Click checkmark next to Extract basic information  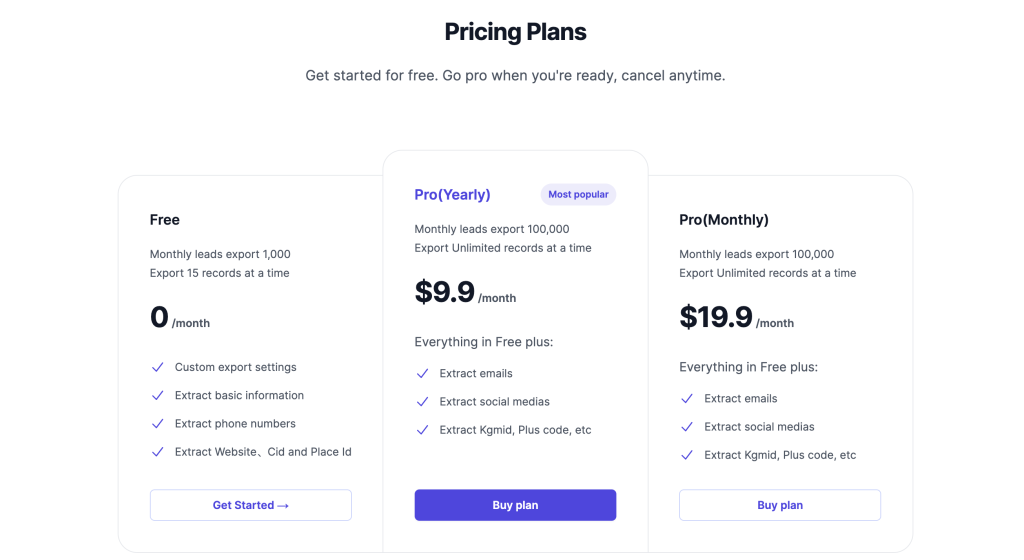(x=158, y=395)
